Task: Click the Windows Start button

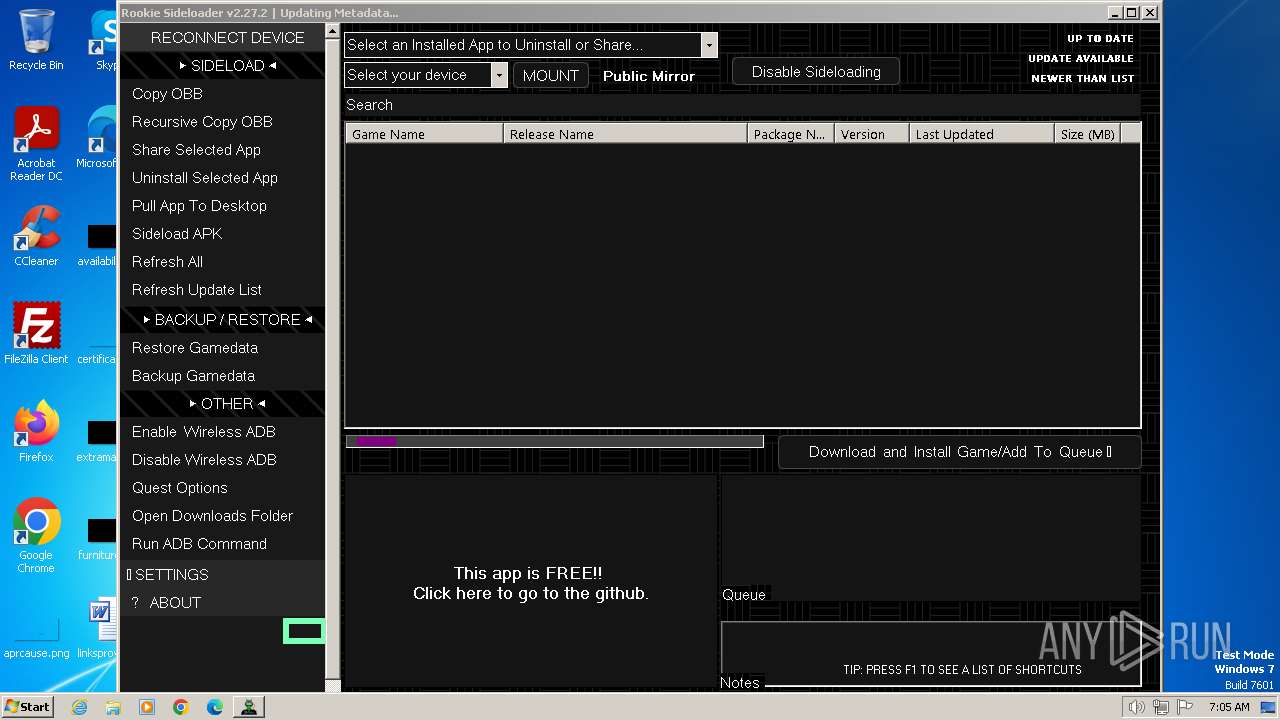Action: [27, 706]
